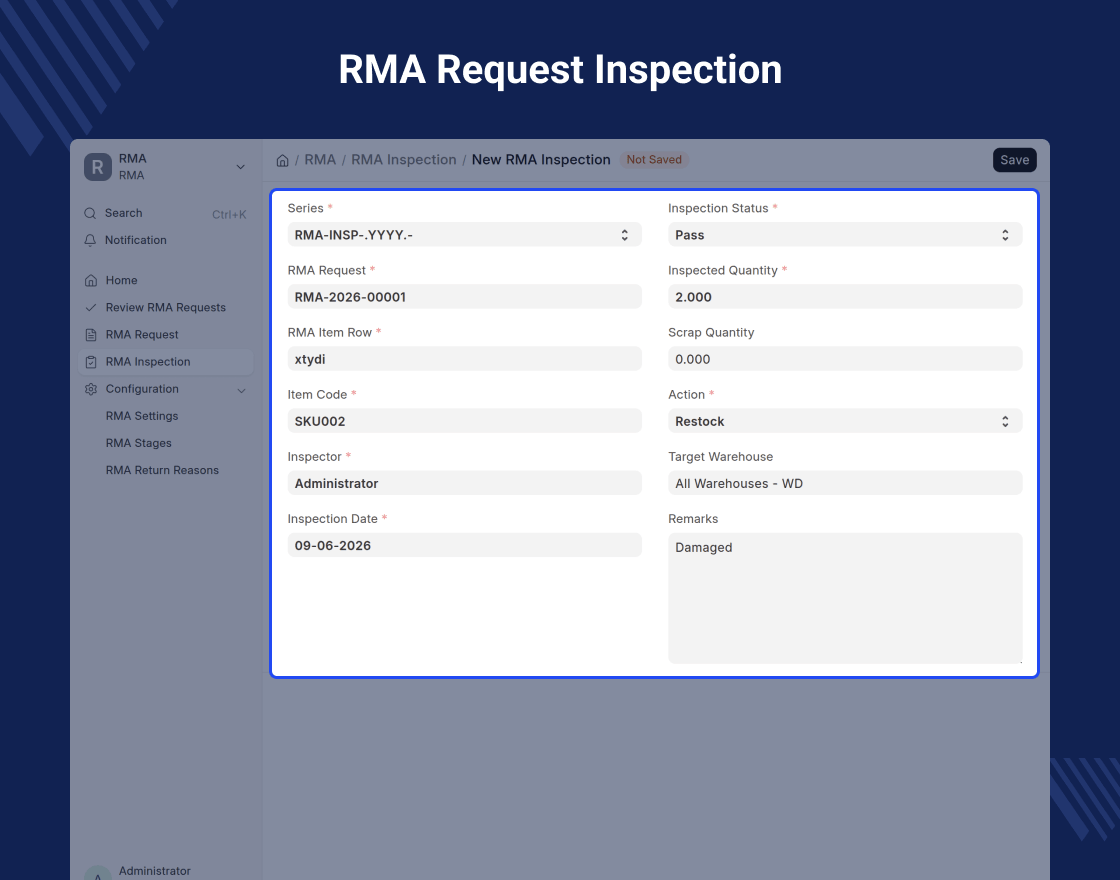The height and width of the screenshot is (880, 1120).
Task: Click the RMA Inspection breadcrumb link
Action: coord(404,160)
